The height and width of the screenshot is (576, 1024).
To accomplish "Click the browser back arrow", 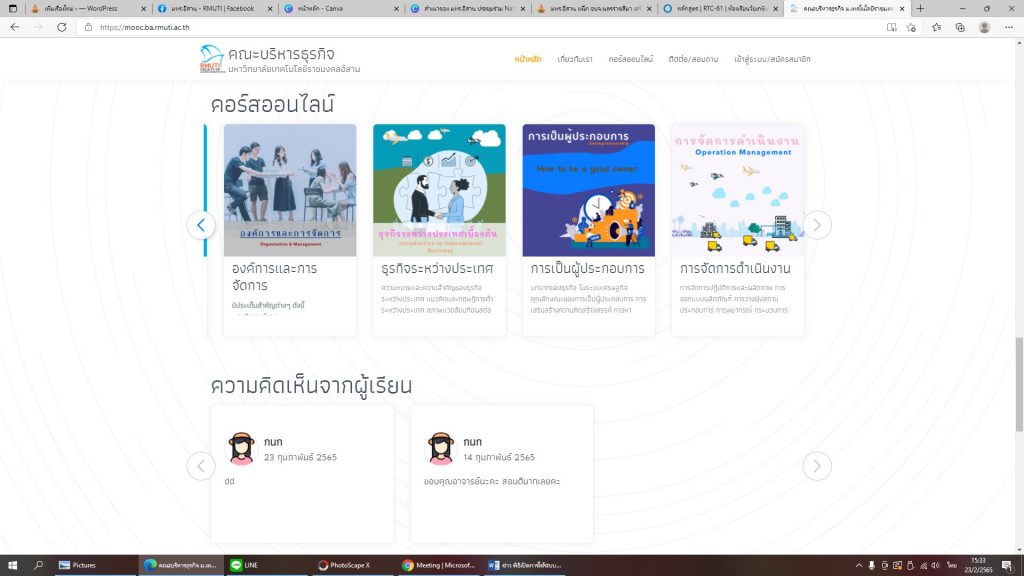I will tap(14, 27).
